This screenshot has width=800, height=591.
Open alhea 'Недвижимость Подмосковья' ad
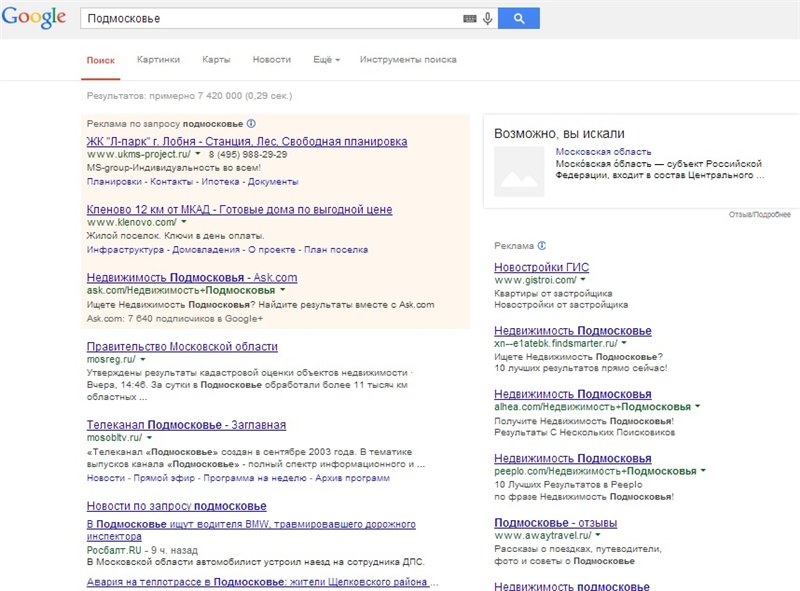[572, 394]
